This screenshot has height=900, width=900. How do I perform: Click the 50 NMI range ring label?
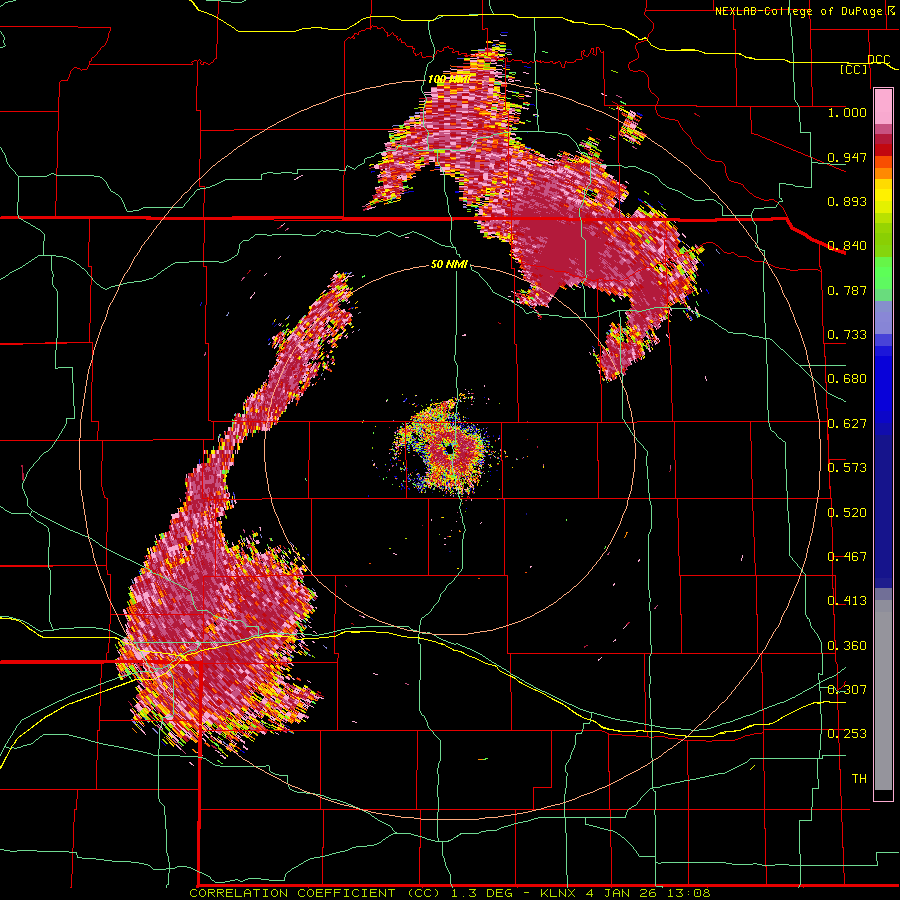(449, 265)
